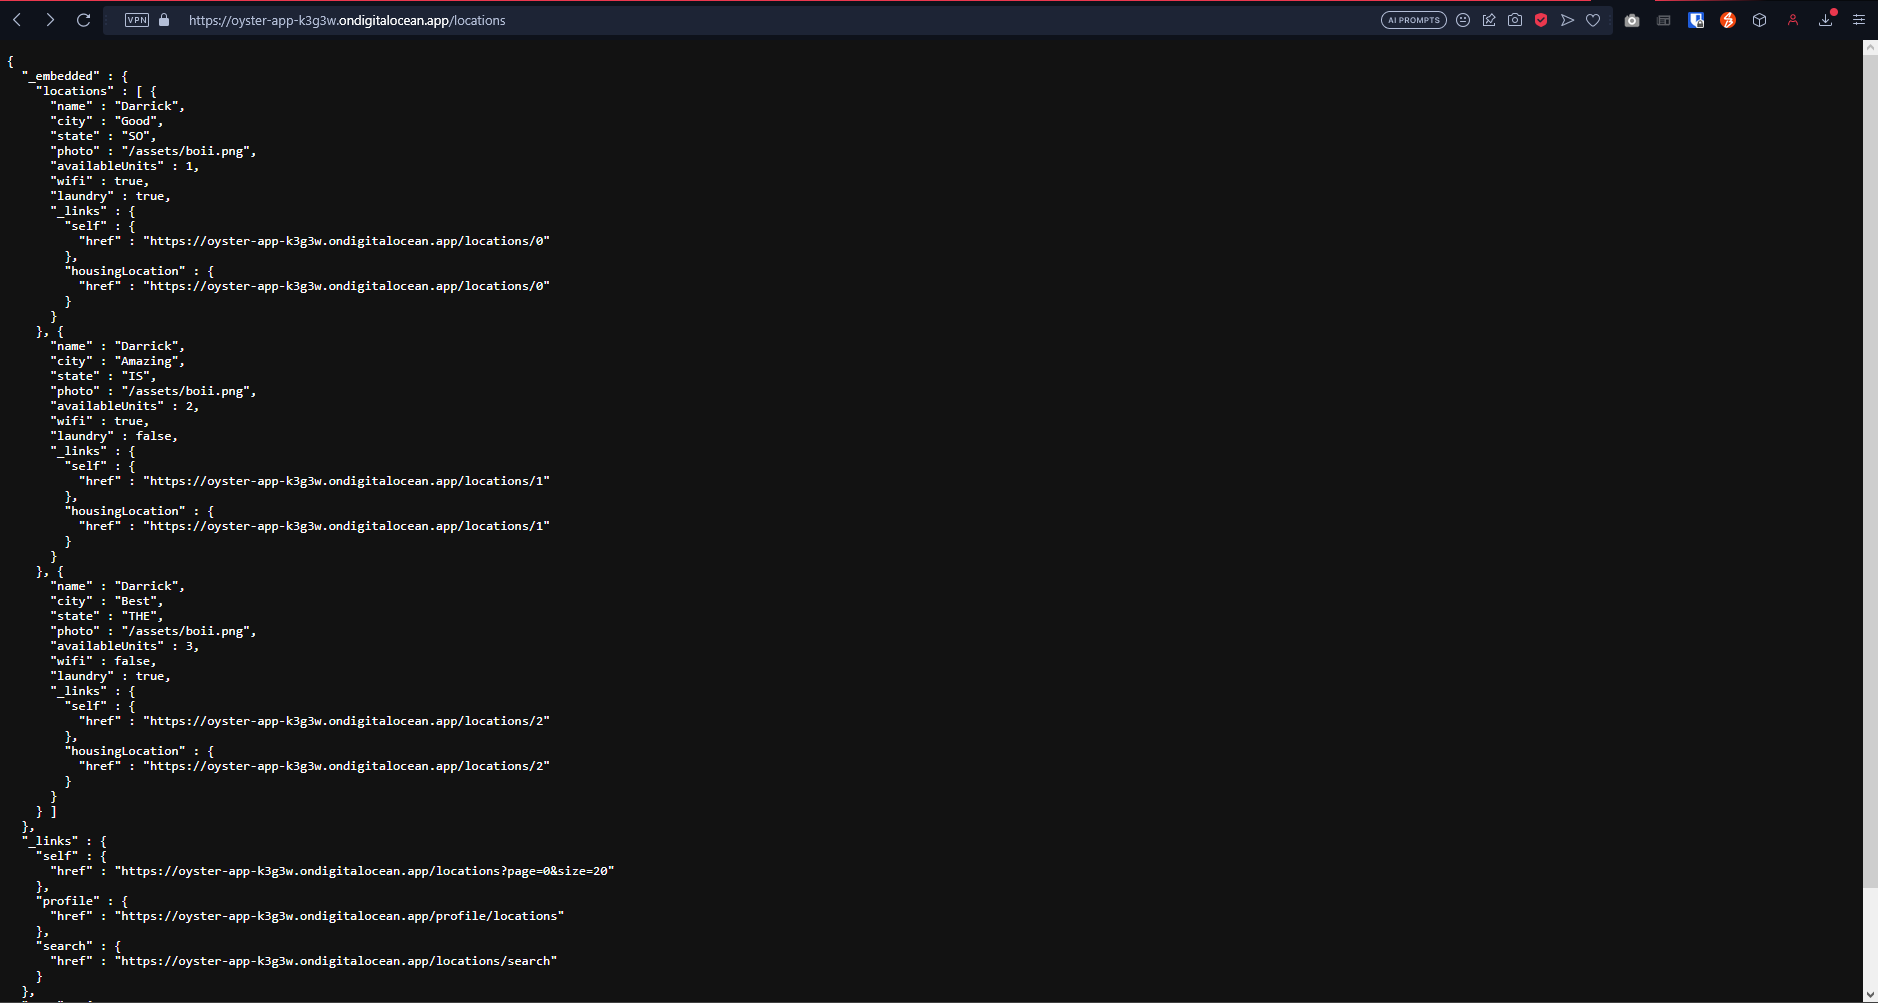Open the downloads panel
Image resolution: width=1878 pixels, height=1003 pixels.
coord(1825,20)
